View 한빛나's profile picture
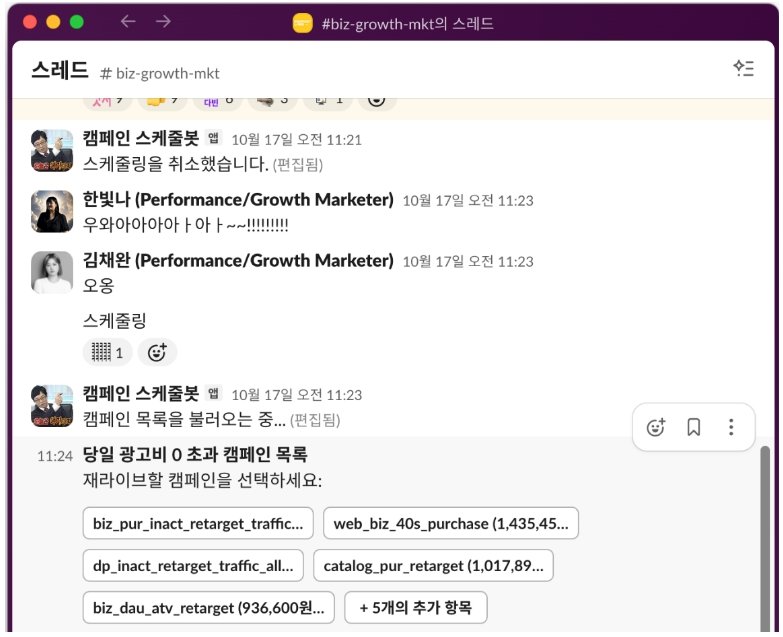This screenshot has height=637, width=783. [x=52, y=211]
